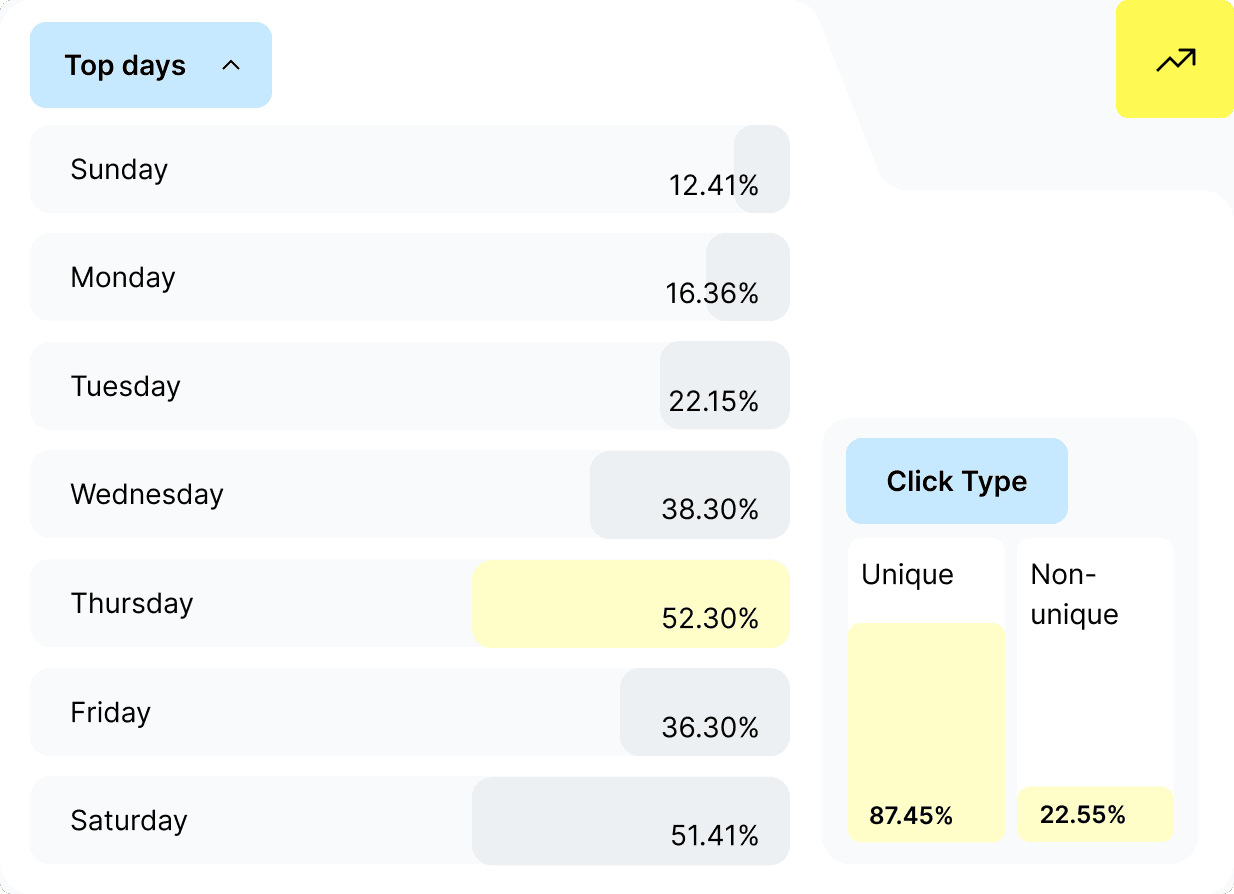Open the Top days dropdown

(x=150, y=65)
